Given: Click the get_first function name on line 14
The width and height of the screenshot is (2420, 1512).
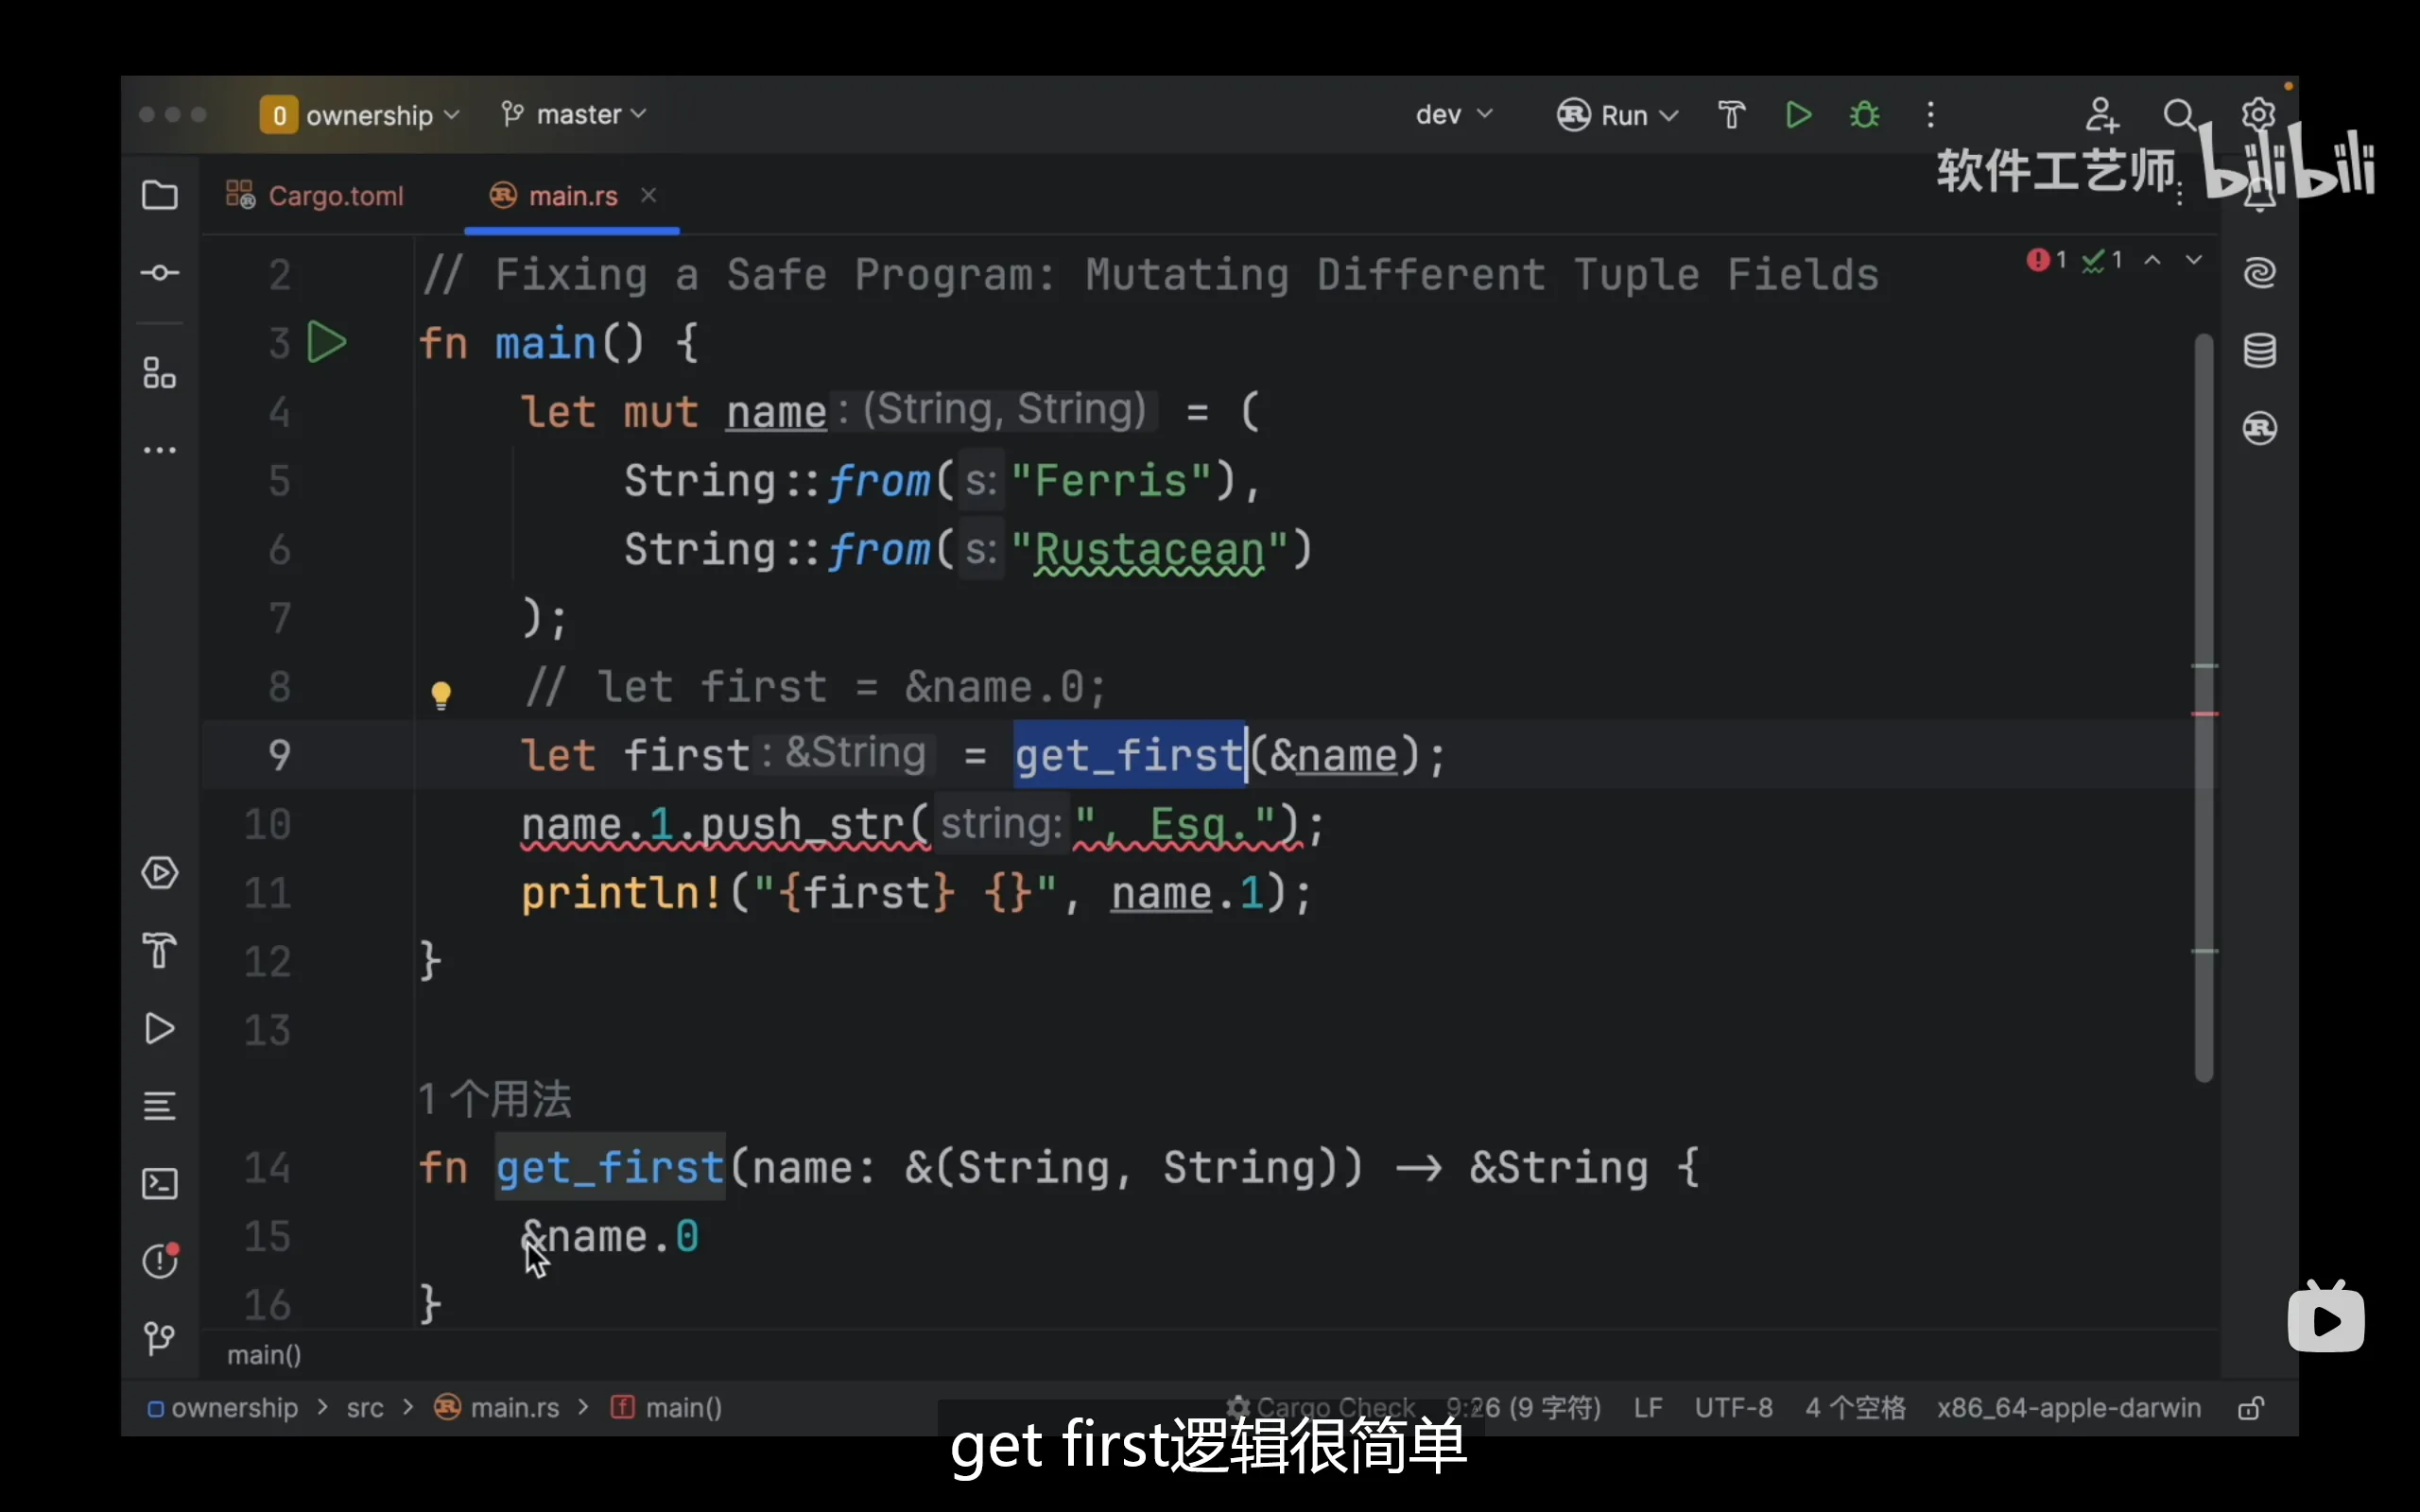Looking at the screenshot, I should point(610,1168).
